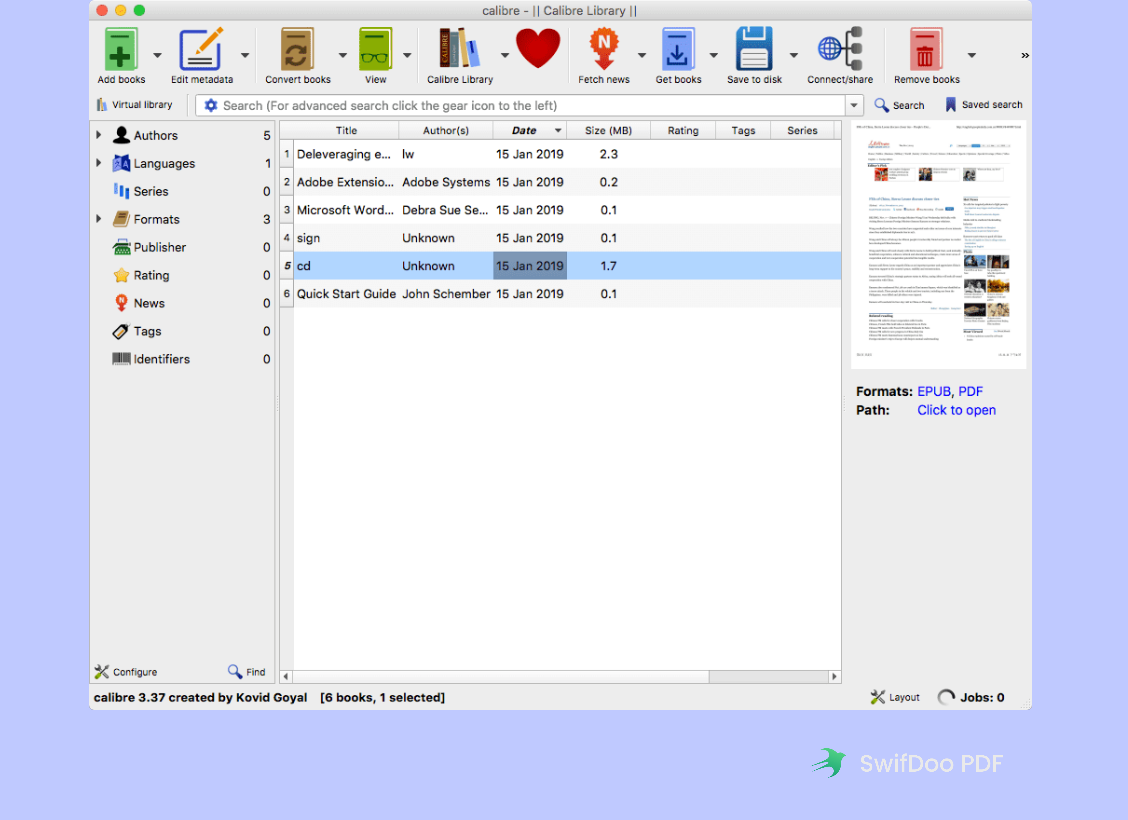1128x820 pixels.
Task: Sort by the Title column header
Action: tap(346, 130)
